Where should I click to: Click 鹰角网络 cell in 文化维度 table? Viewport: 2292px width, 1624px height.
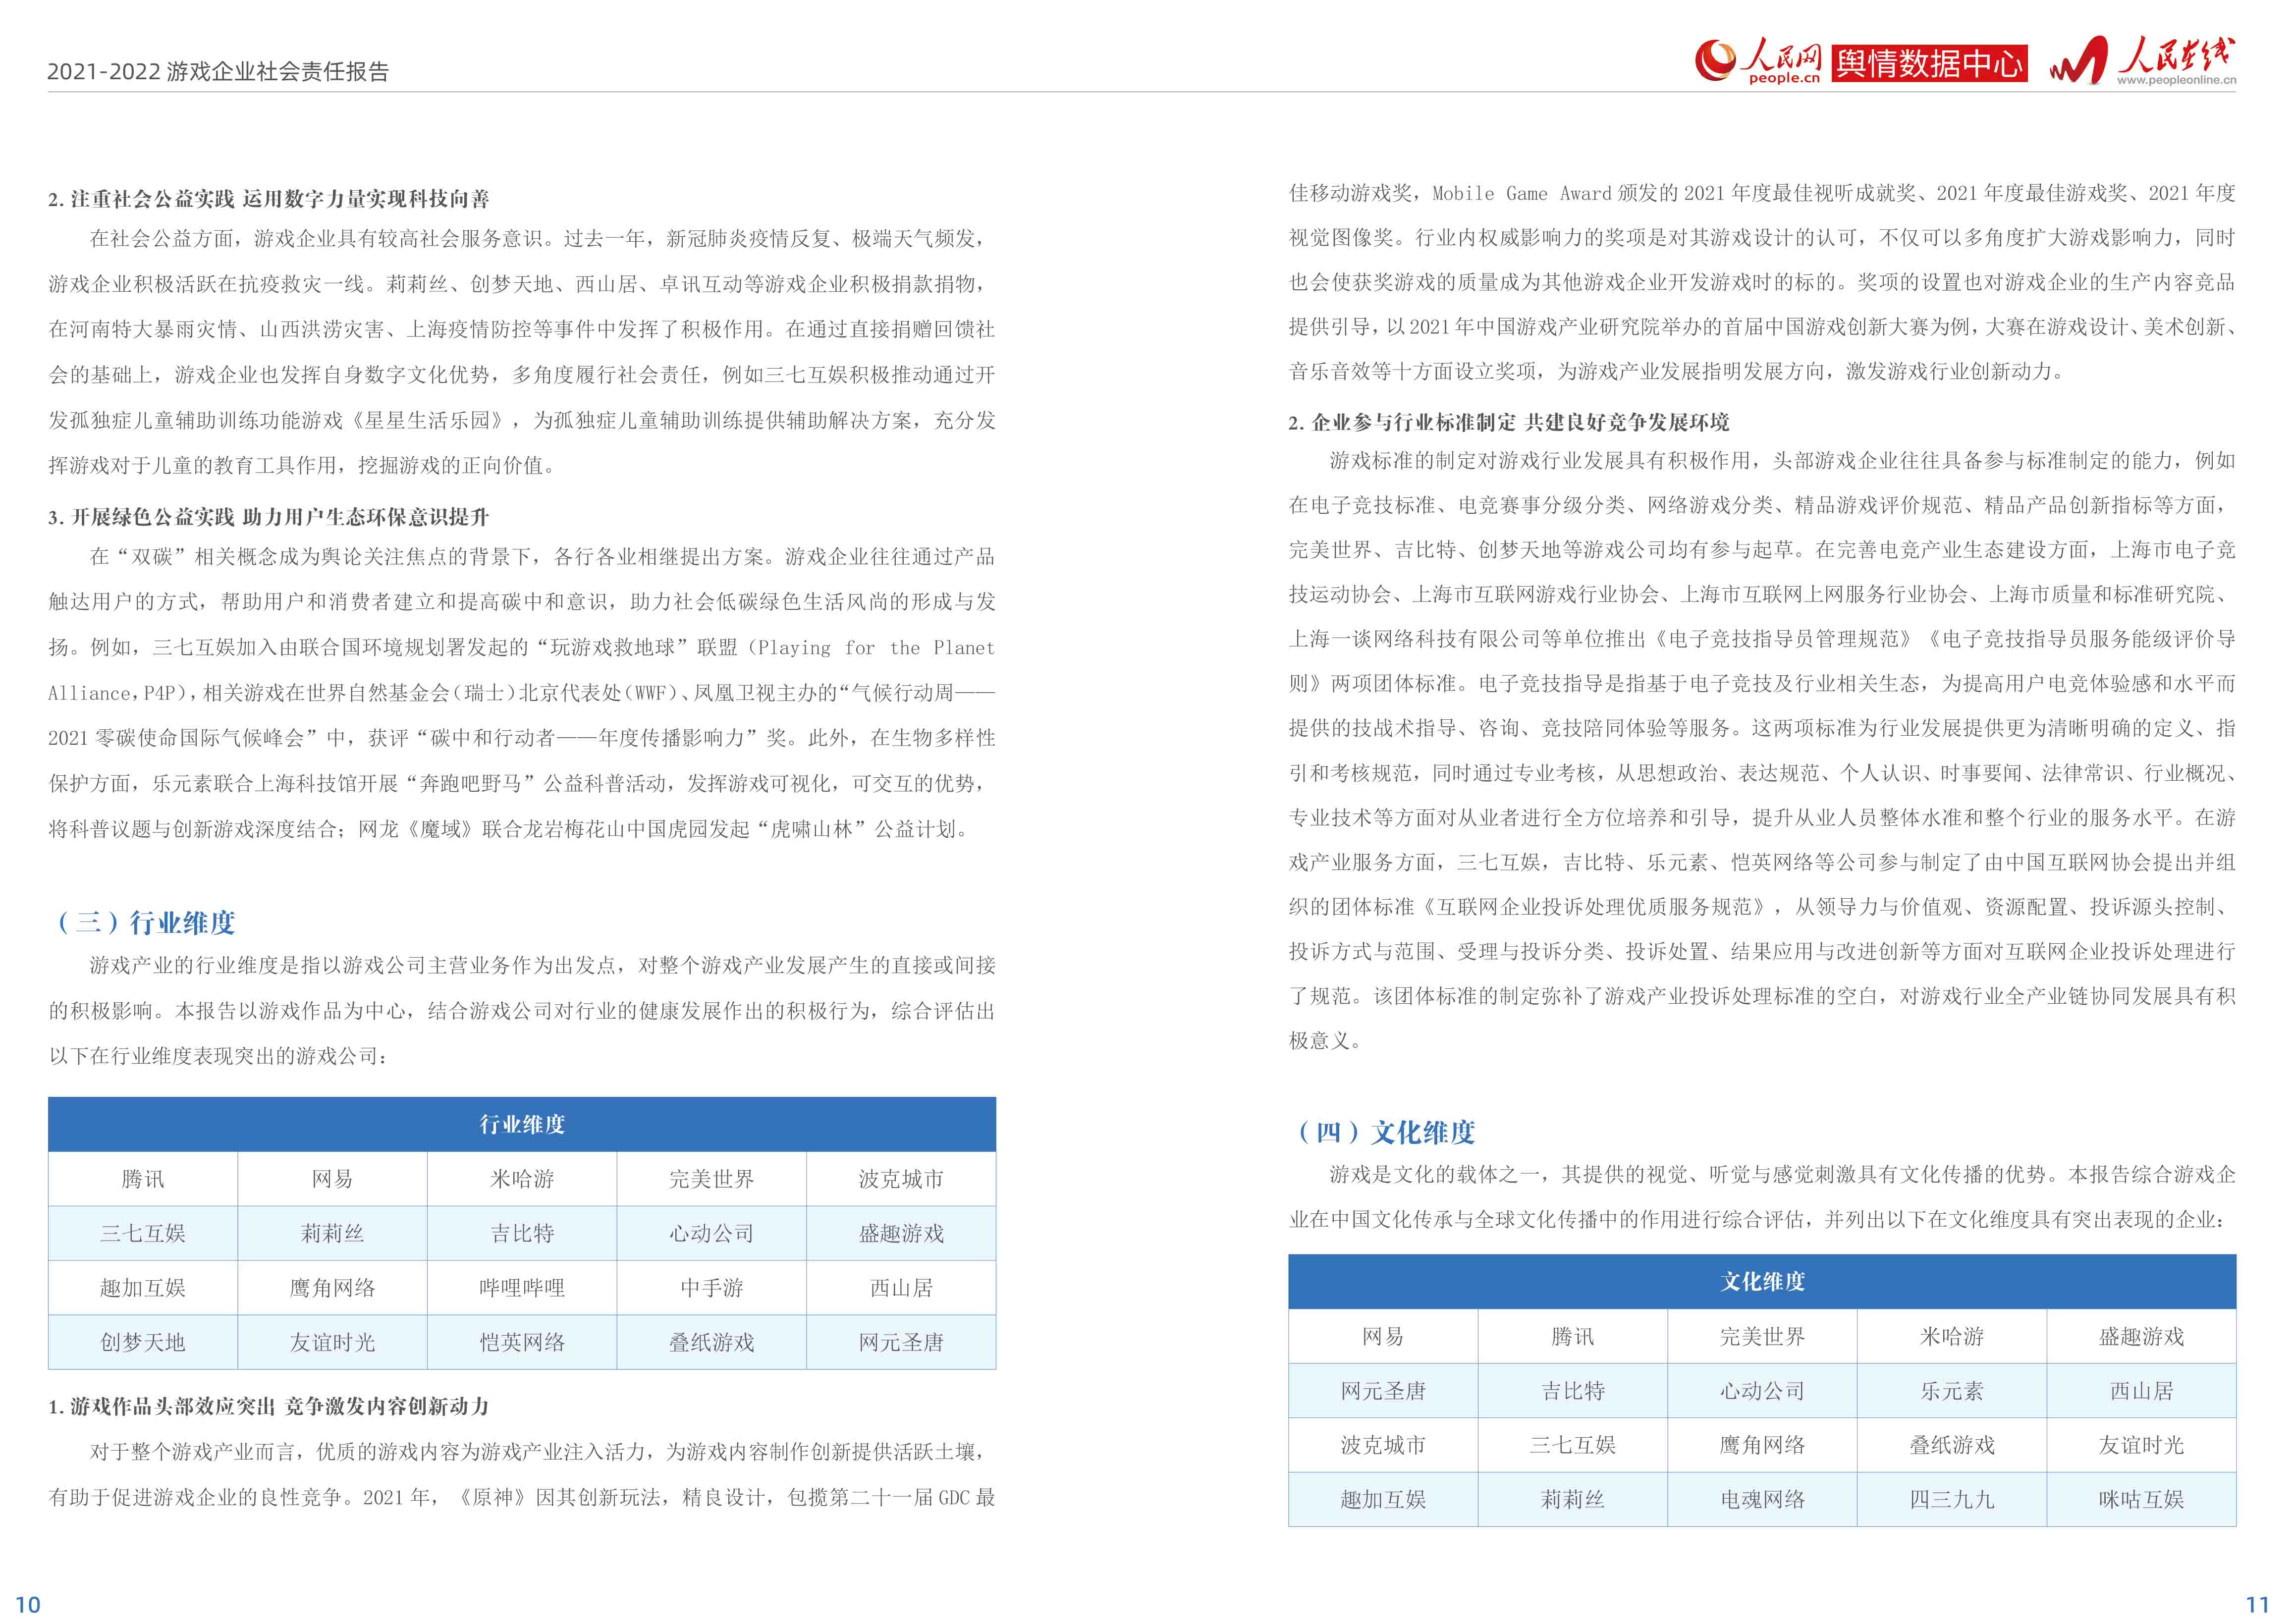coord(1762,1445)
